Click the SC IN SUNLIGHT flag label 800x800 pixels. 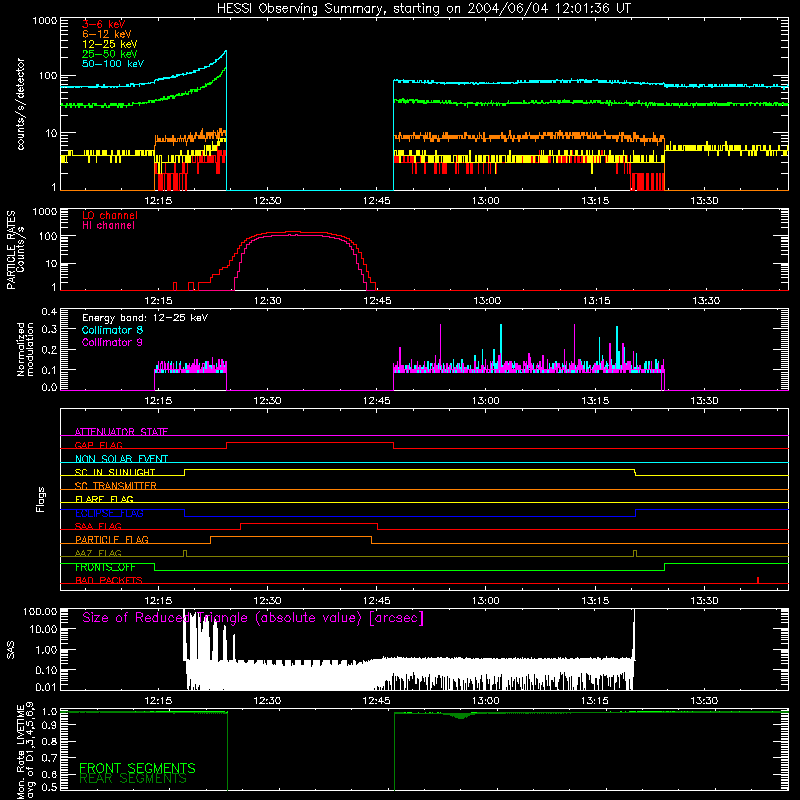[115, 472]
